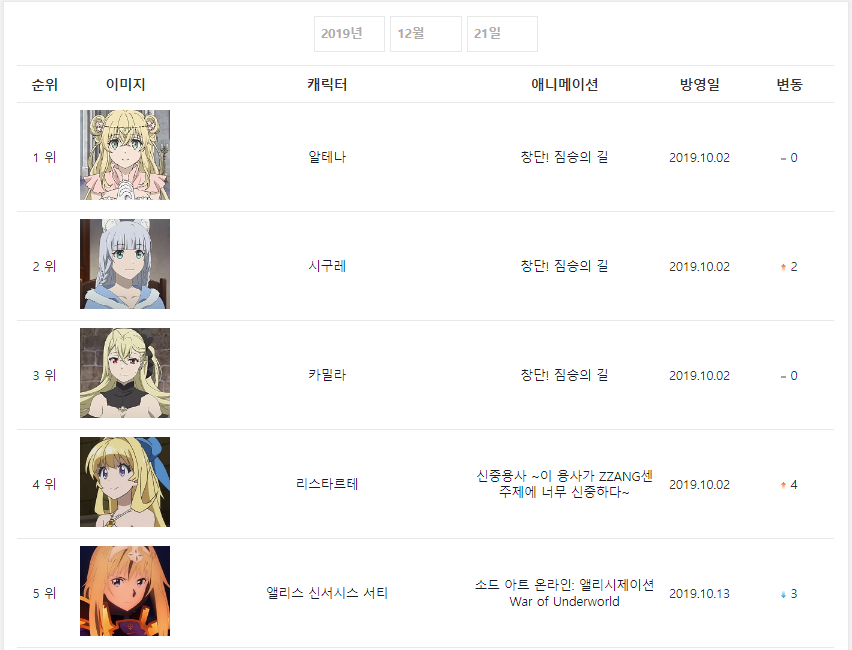Open the 알테나 character thumbnail
The image size is (852, 650).
tap(125, 155)
